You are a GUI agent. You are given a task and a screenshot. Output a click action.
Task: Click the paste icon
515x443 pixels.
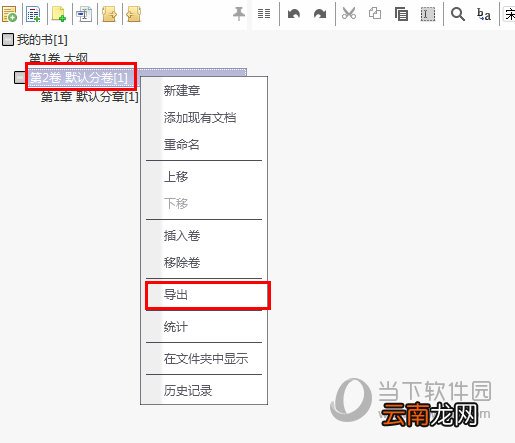[401, 14]
